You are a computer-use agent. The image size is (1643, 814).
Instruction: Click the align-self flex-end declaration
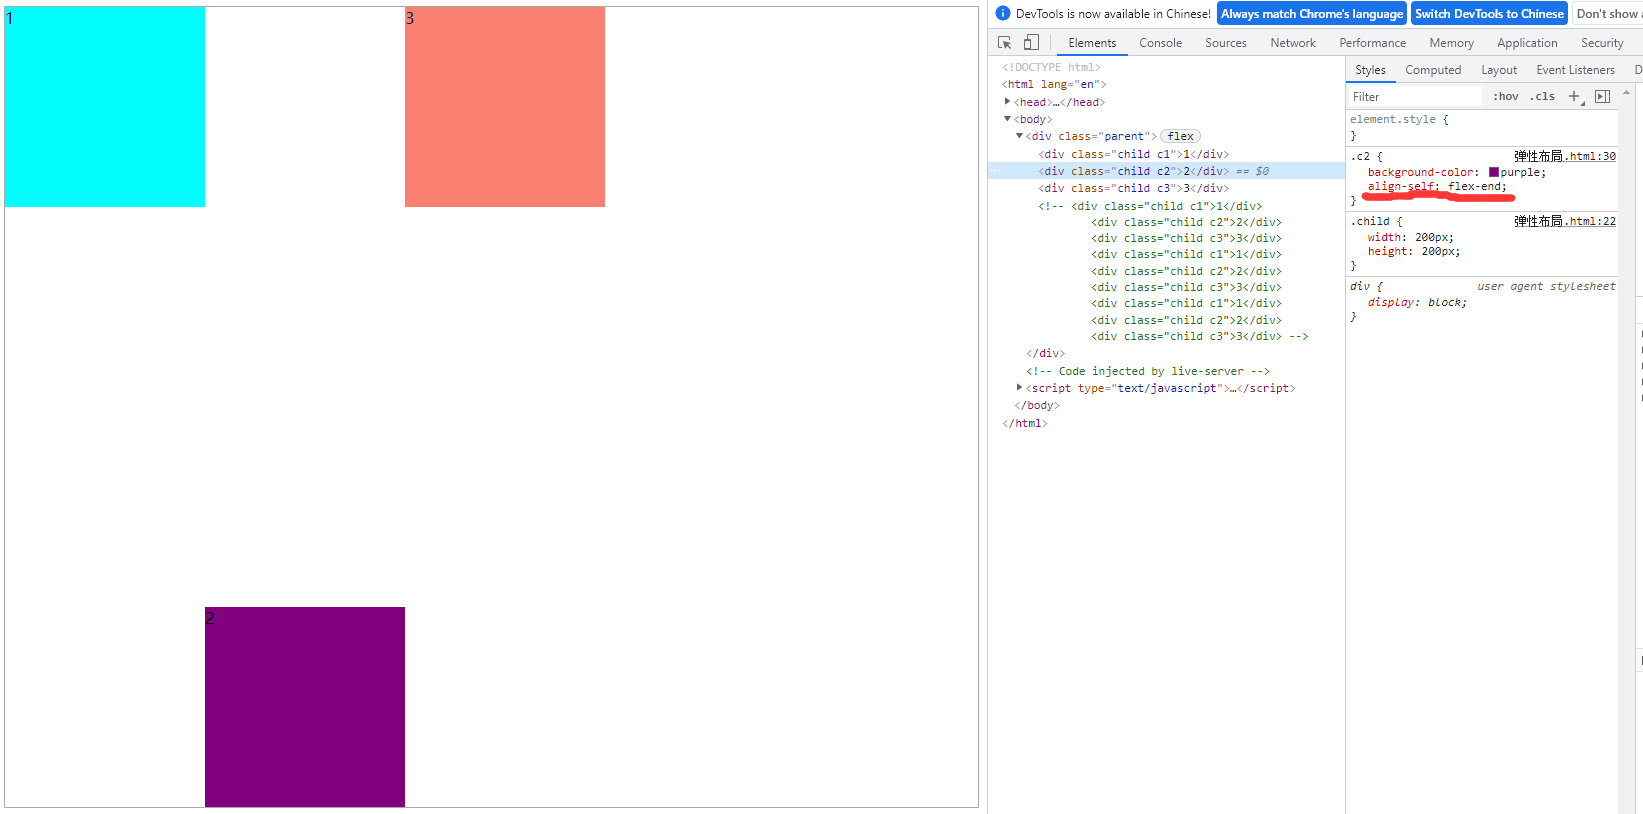click(1437, 186)
